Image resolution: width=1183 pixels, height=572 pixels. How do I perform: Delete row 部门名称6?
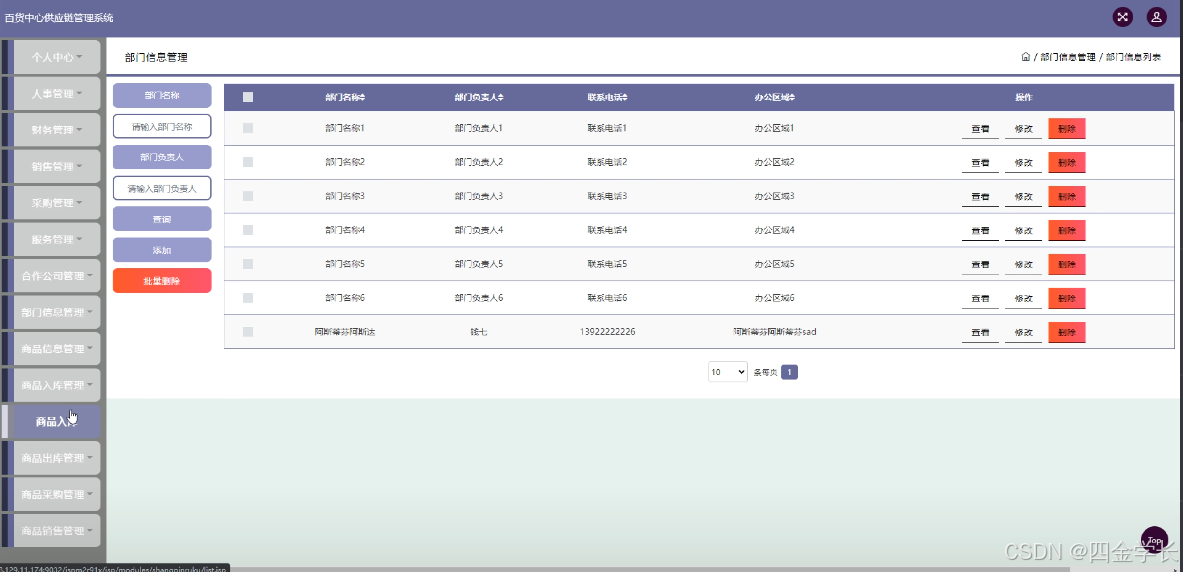tap(1067, 299)
